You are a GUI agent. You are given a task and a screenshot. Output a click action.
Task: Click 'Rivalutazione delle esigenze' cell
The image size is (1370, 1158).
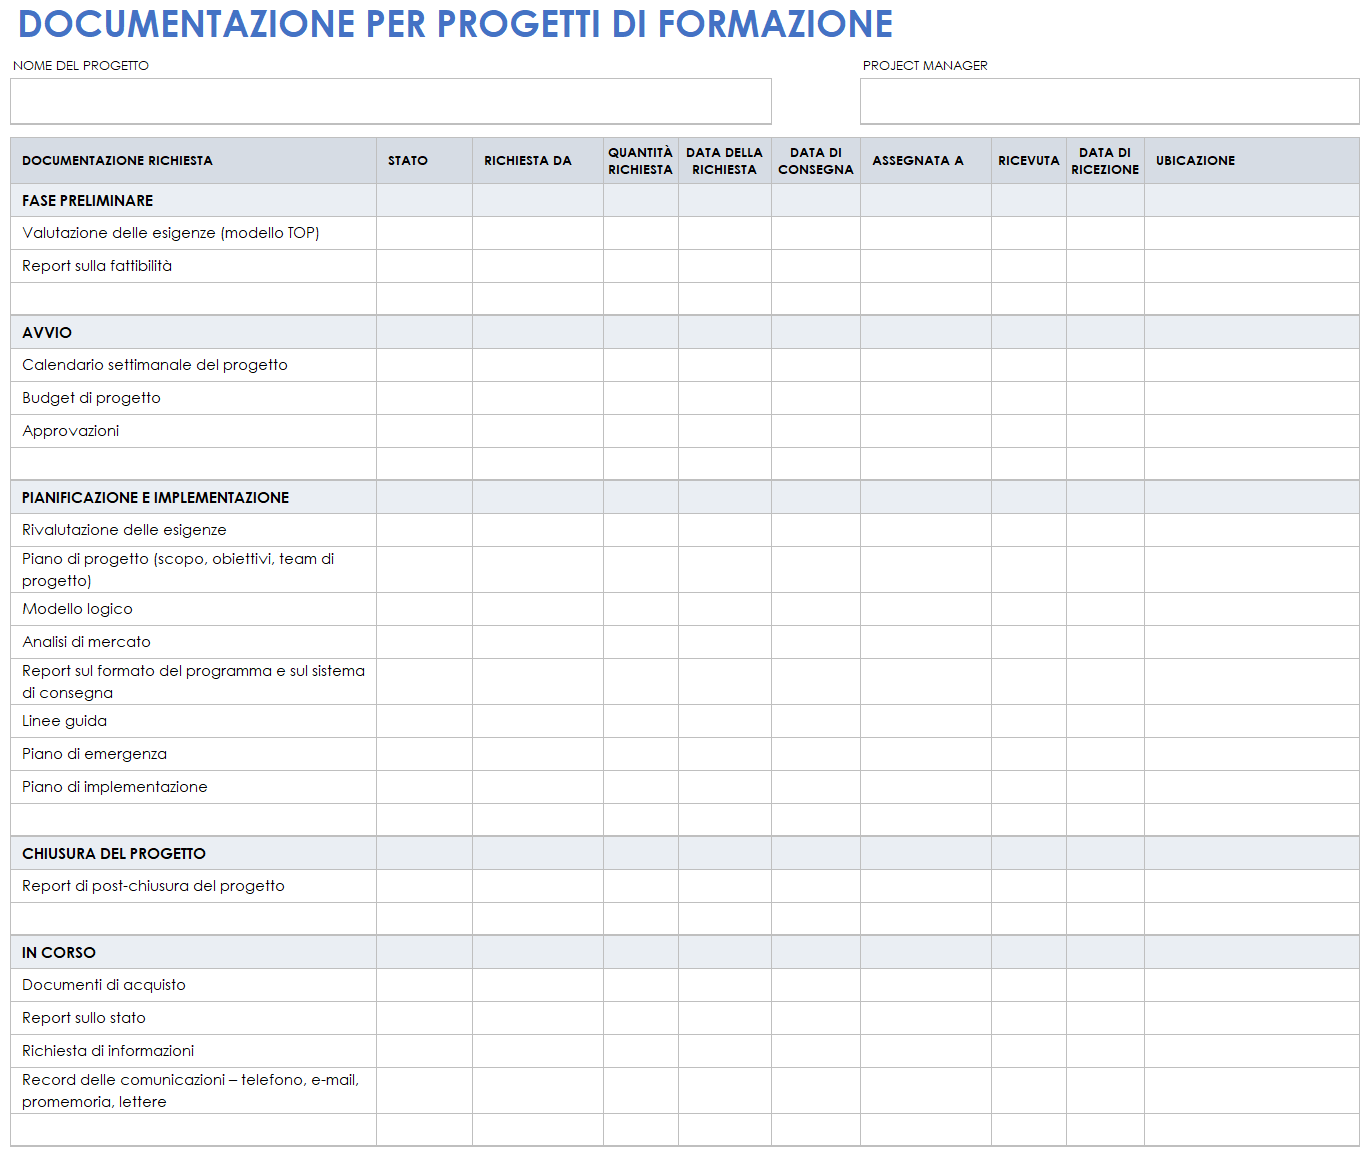point(194,530)
